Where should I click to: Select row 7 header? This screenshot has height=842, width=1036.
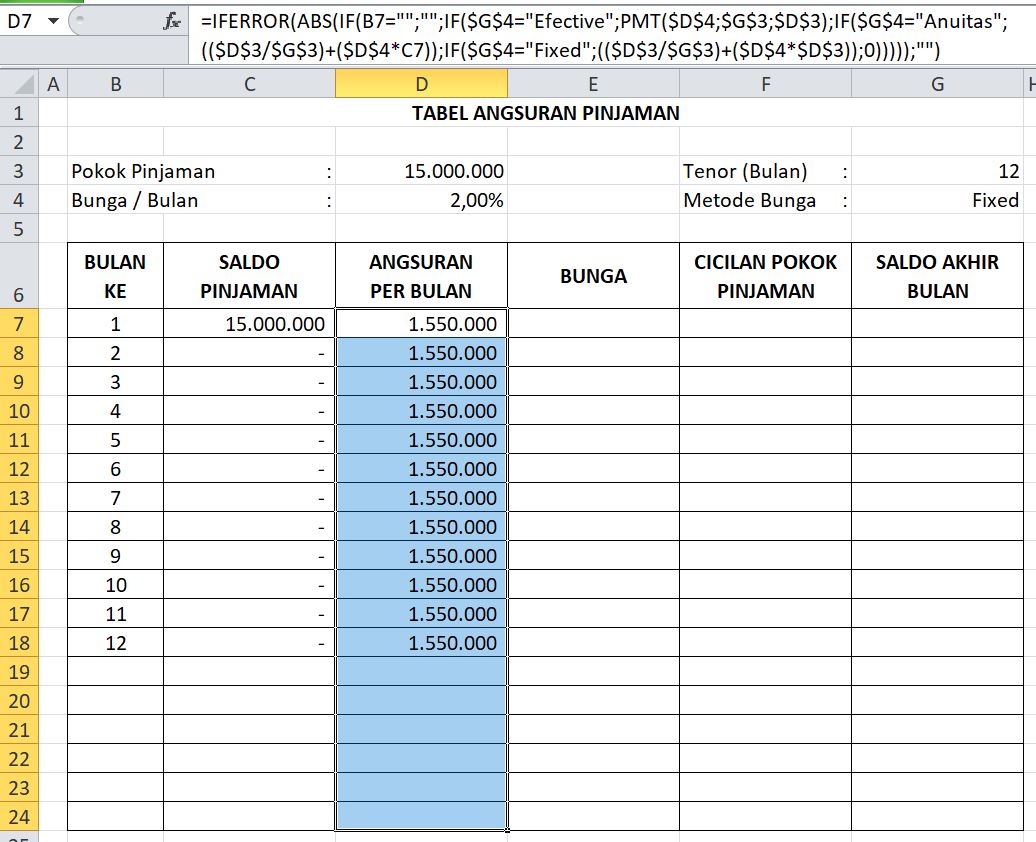(x=20, y=323)
